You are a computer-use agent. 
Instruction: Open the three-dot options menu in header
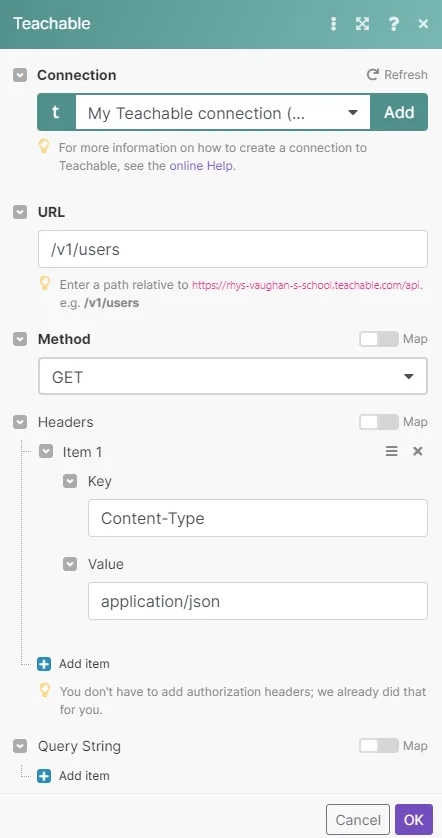tap(334, 24)
